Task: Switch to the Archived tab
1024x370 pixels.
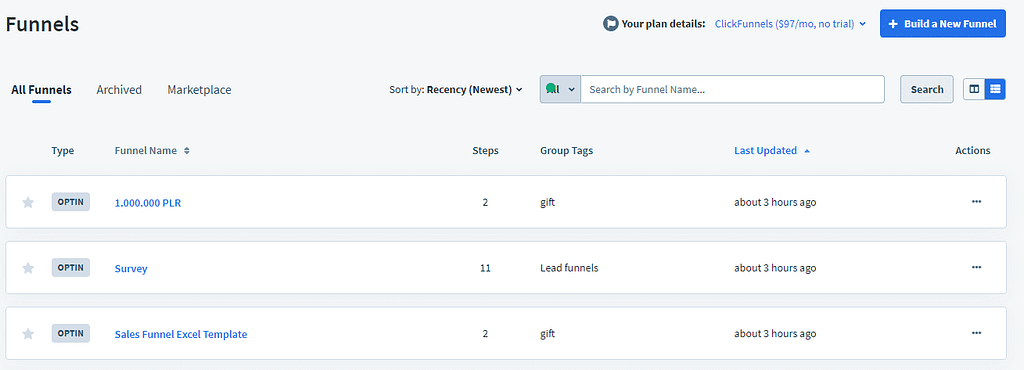Action: [x=119, y=90]
